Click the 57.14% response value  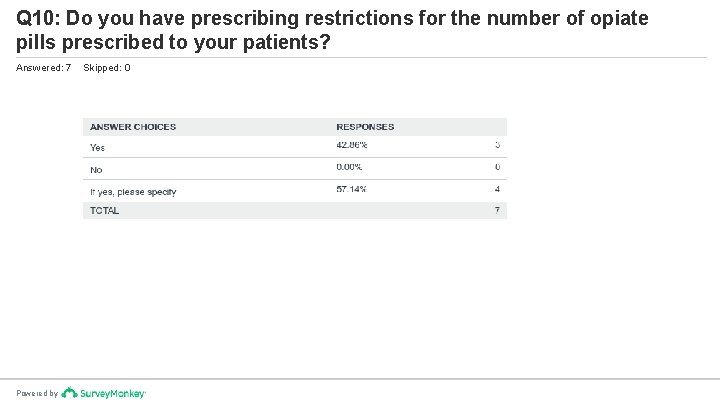pyautogui.click(x=351, y=189)
